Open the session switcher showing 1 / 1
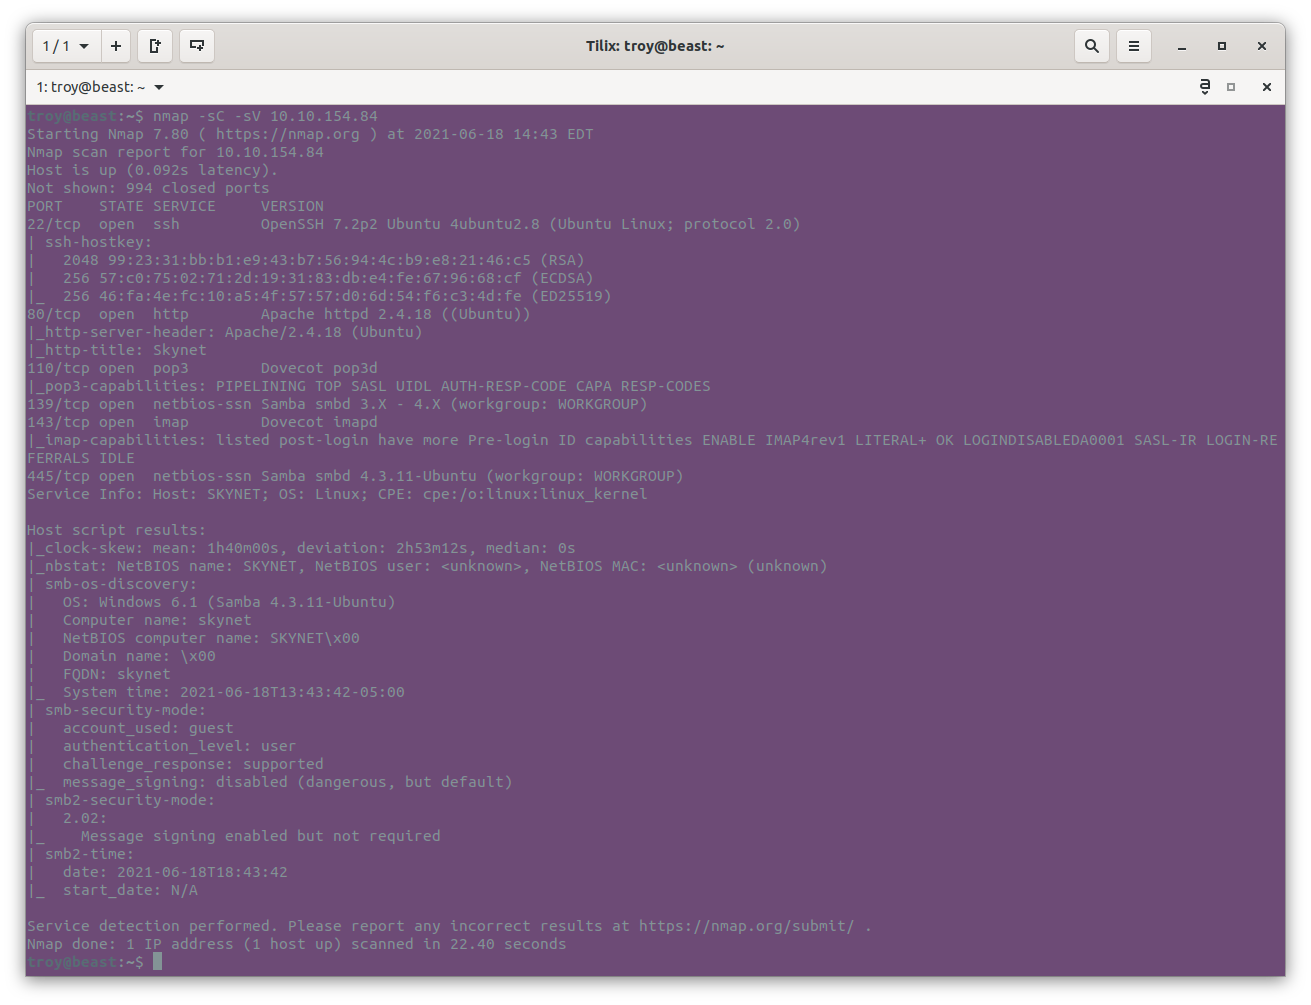This screenshot has height=1005, width=1311. tap(67, 46)
